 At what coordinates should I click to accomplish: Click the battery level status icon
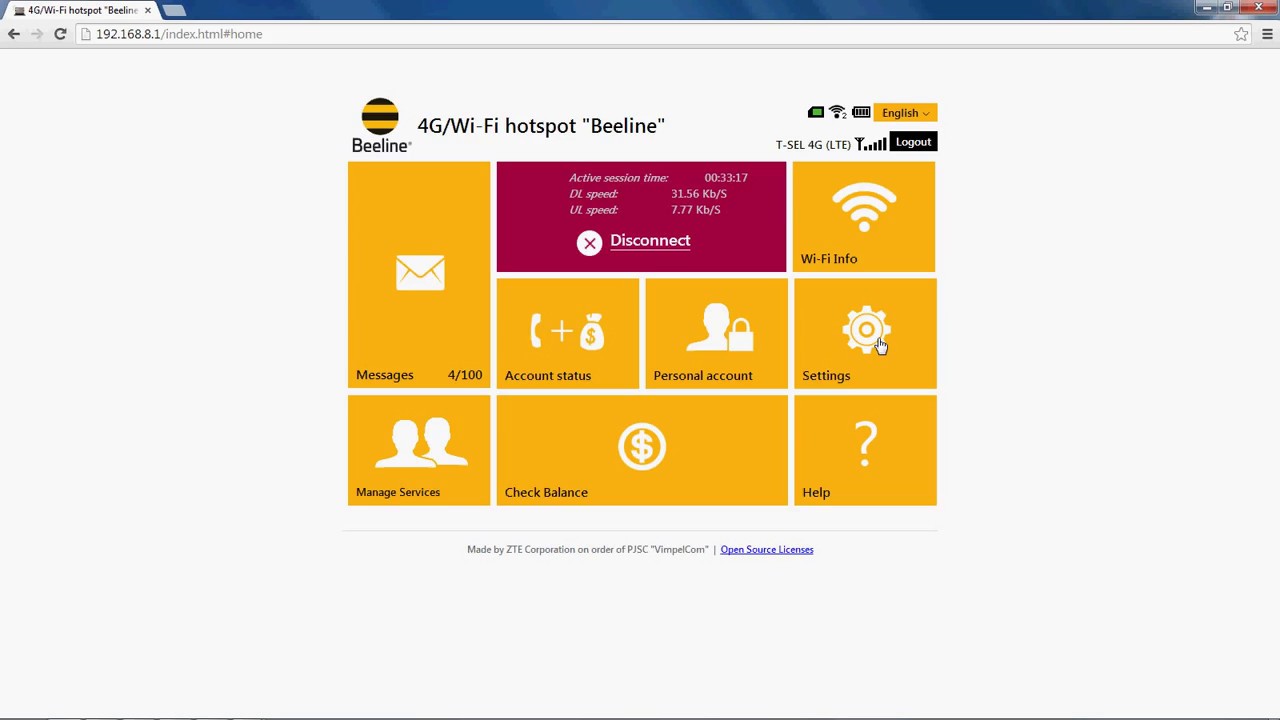coord(861,113)
